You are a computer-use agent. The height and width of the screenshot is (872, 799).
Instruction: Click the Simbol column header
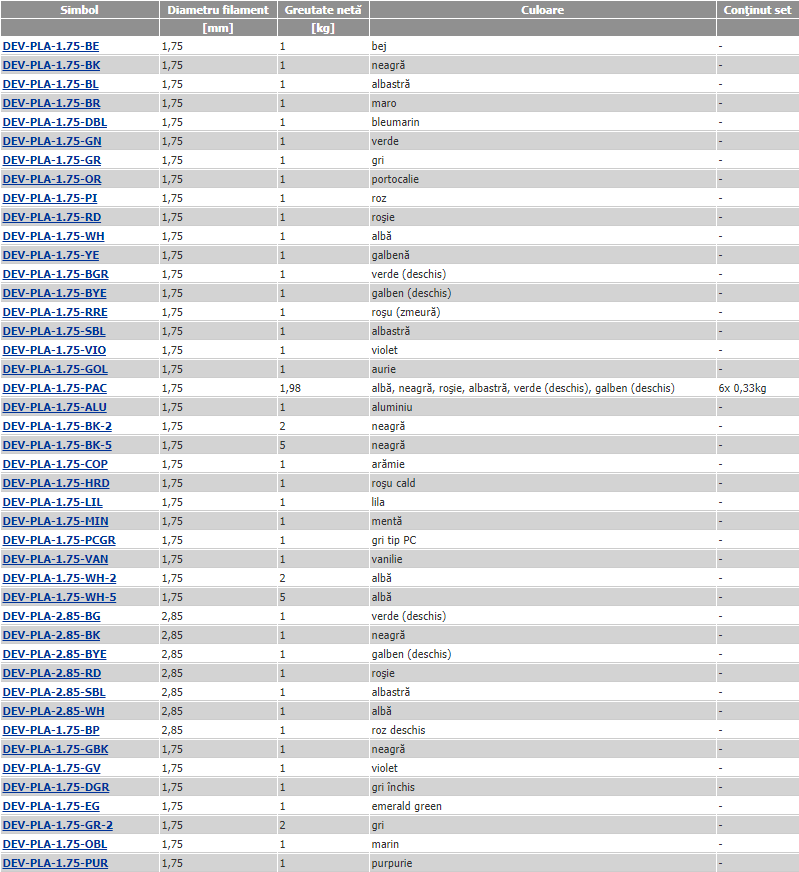[x=79, y=9]
